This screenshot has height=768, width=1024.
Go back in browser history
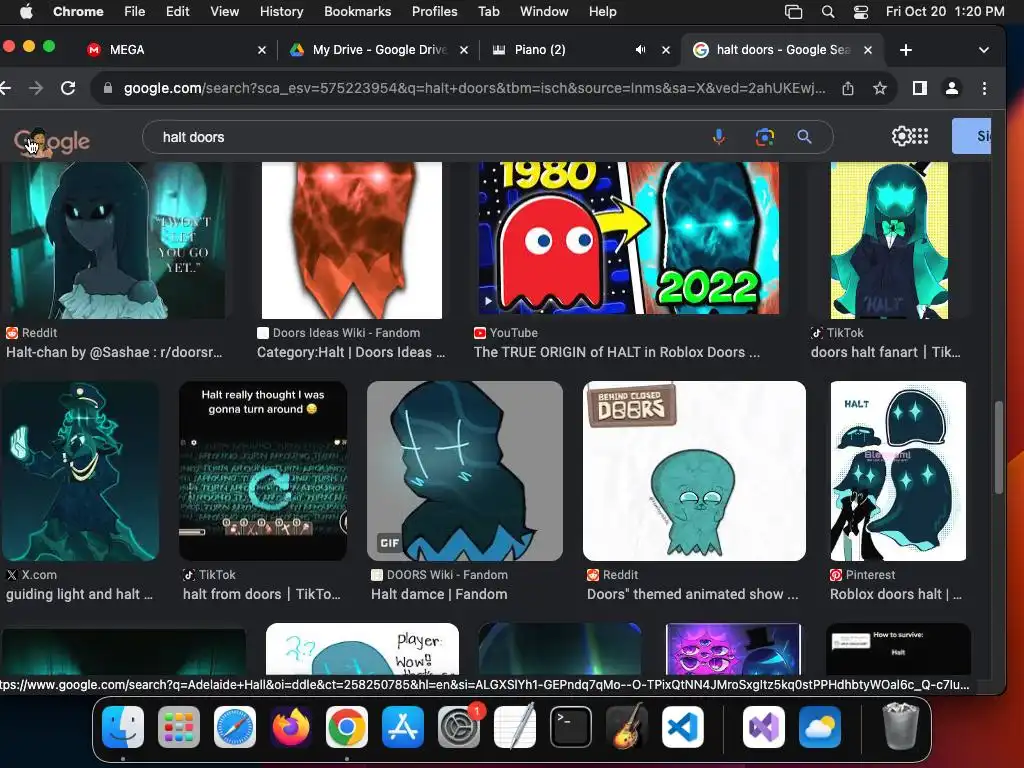point(5,88)
